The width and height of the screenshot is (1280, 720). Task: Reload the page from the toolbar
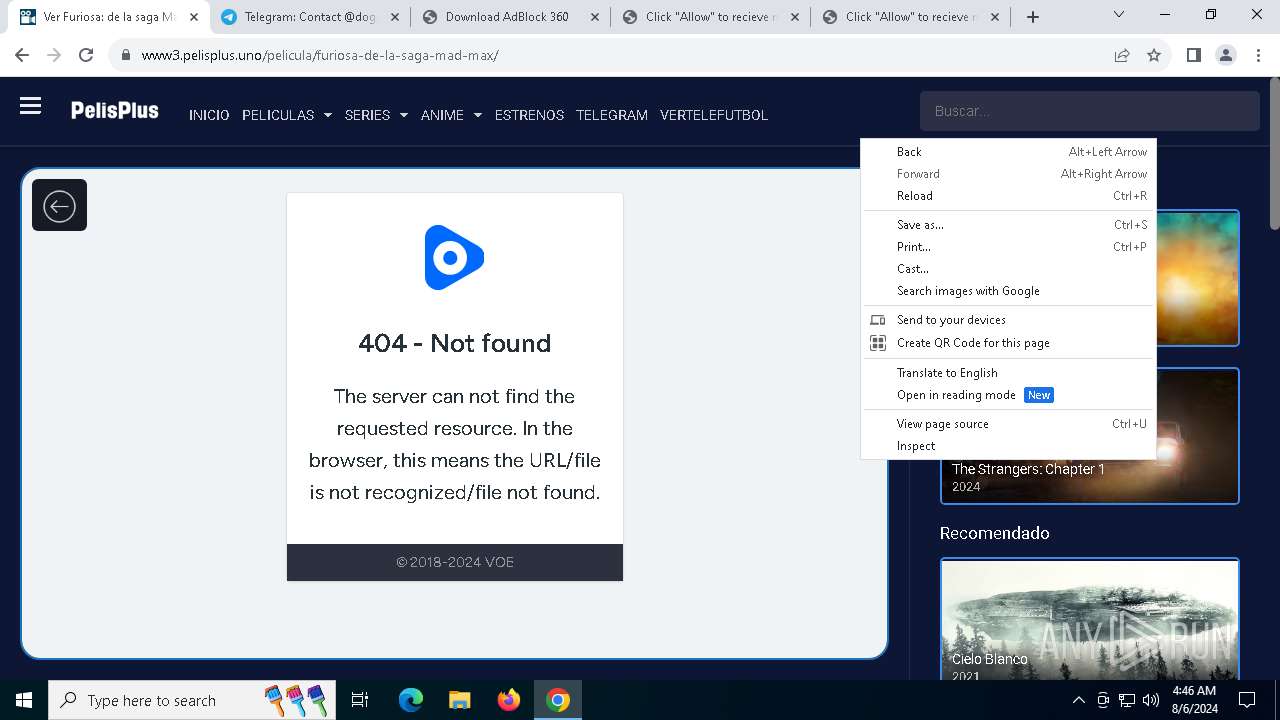[x=86, y=55]
